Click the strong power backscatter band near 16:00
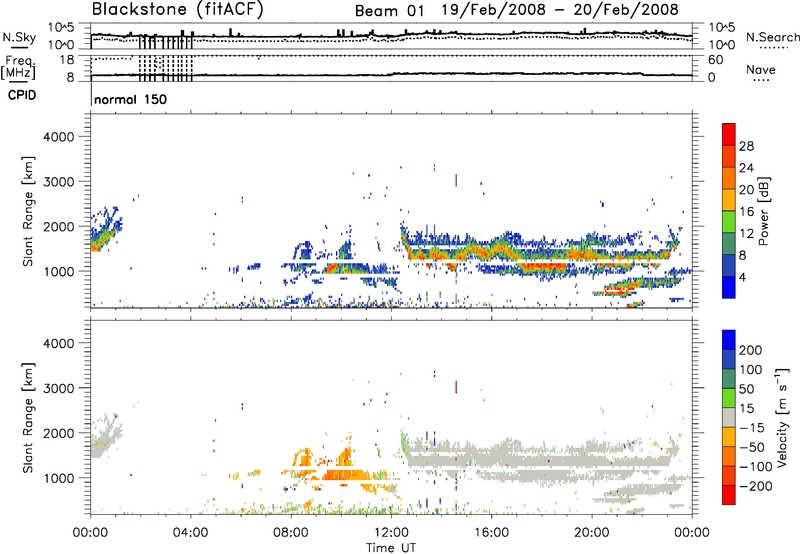The image size is (800, 554). 491,250
